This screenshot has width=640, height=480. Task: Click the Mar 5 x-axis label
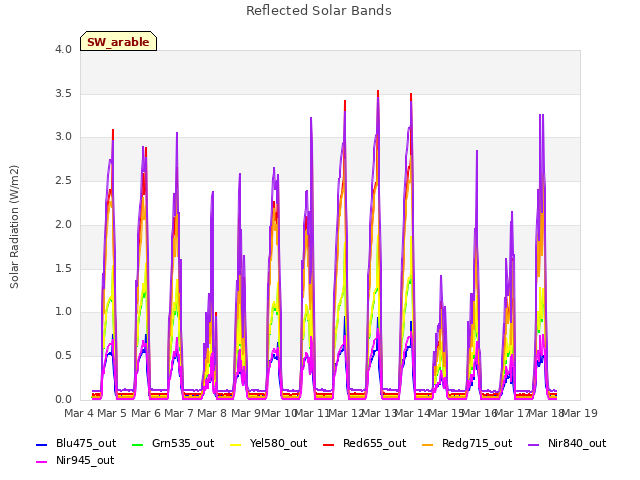pos(112,413)
